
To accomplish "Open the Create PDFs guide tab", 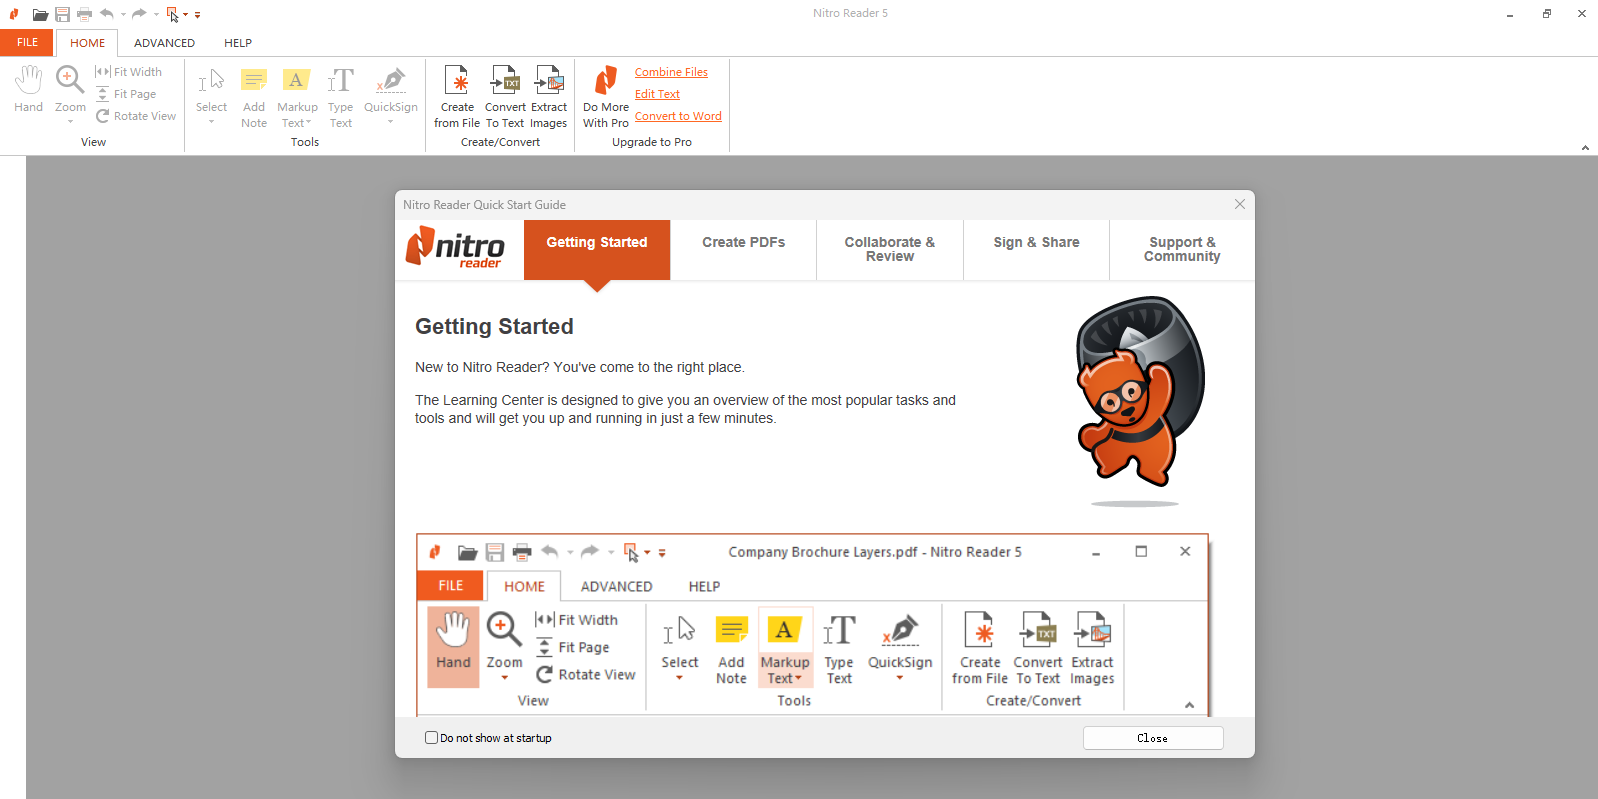I will (743, 243).
